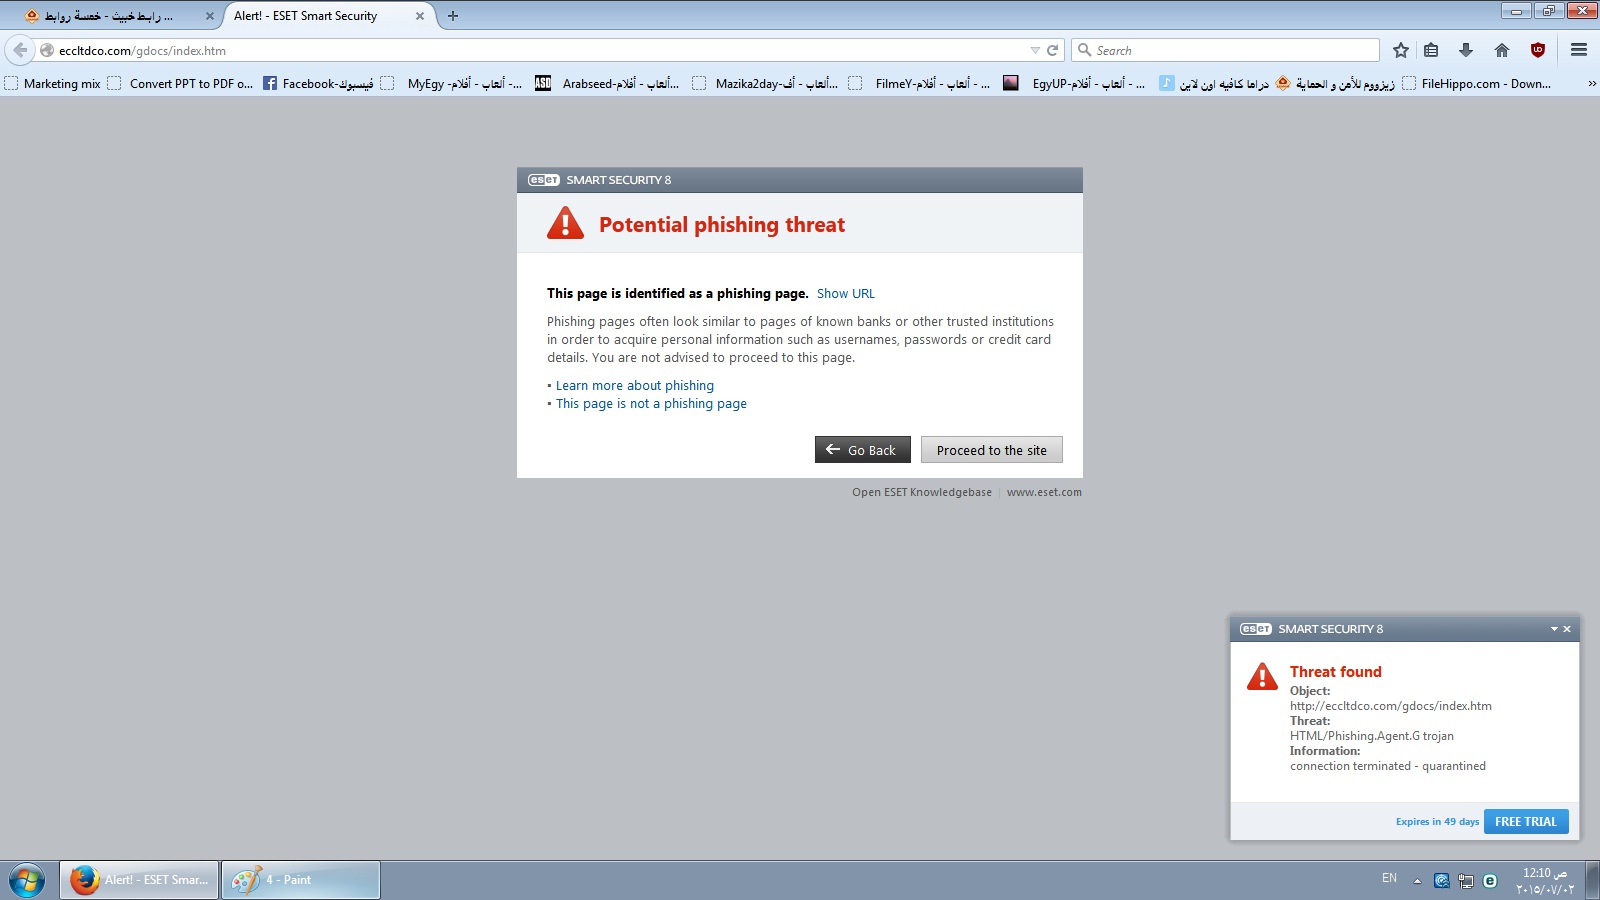The image size is (1600, 900).
Task: Click the Show URL link
Action: coord(846,293)
